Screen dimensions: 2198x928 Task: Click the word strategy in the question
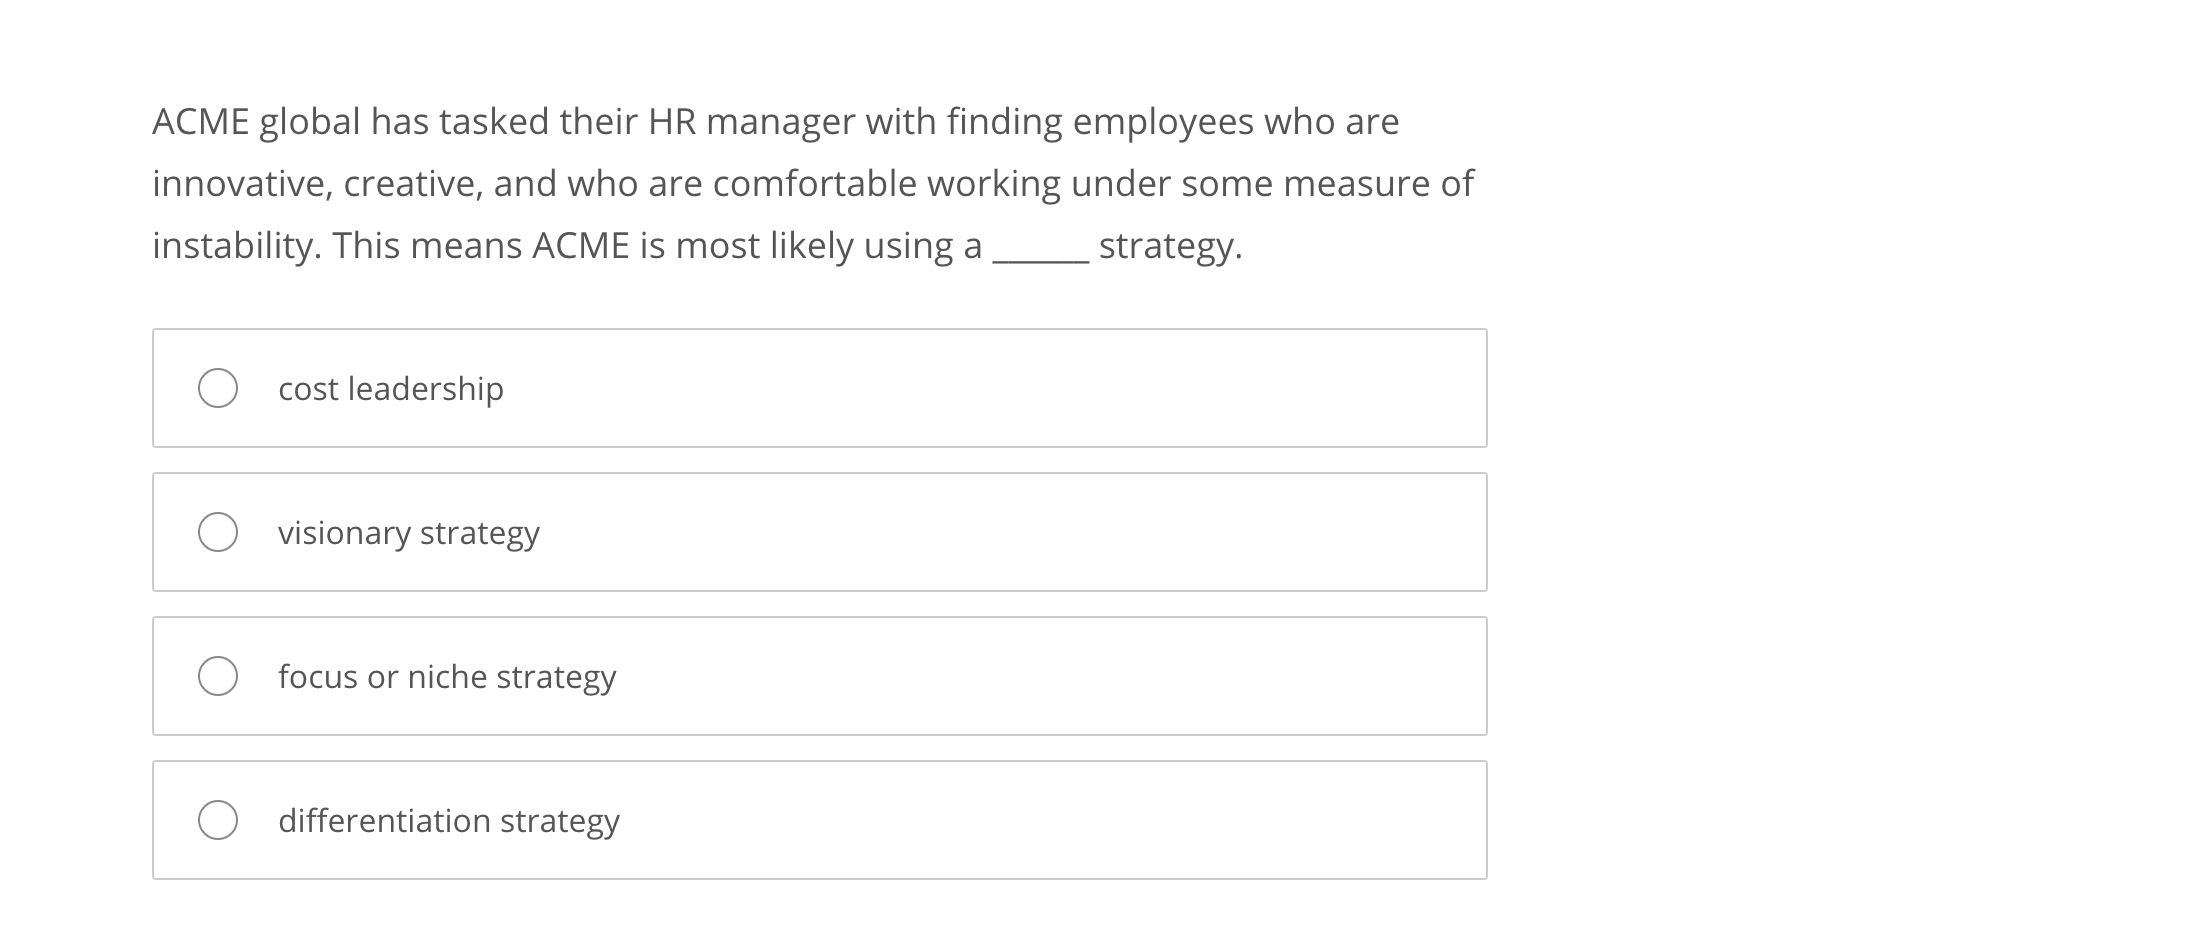(1168, 245)
